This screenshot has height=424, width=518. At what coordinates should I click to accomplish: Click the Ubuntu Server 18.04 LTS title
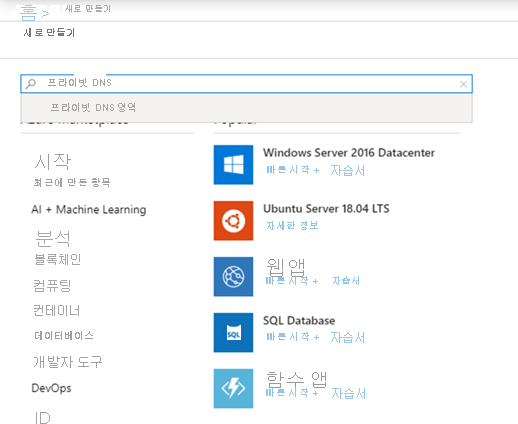pyautogui.click(x=326, y=209)
